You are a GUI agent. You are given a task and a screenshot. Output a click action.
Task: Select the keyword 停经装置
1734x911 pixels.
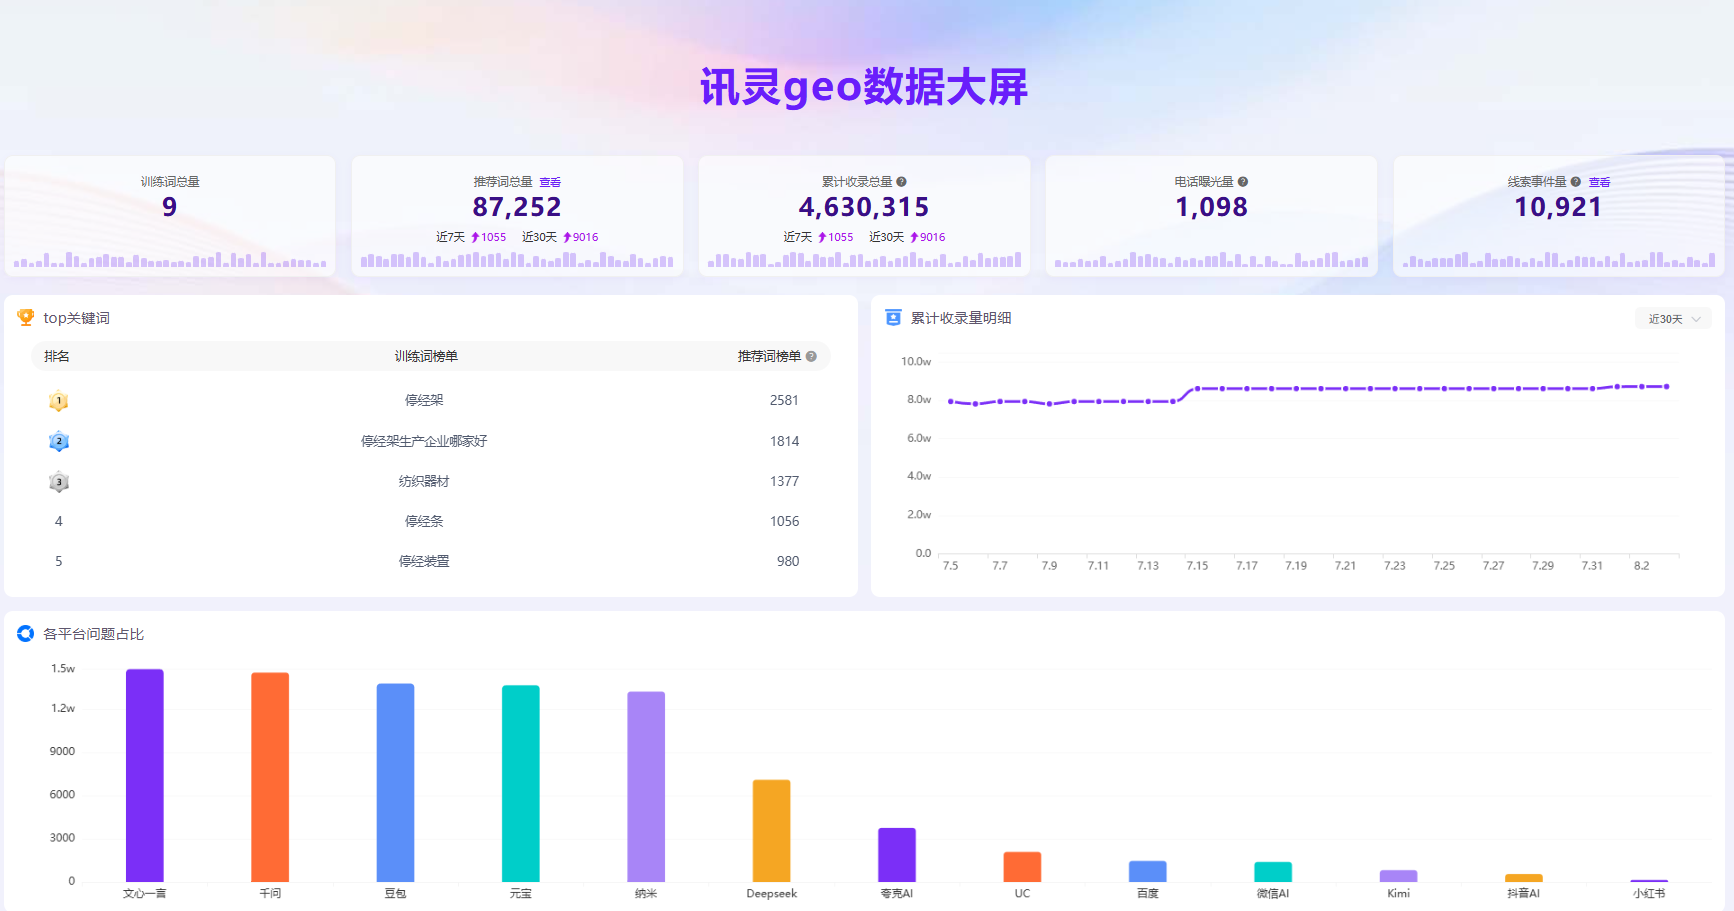click(424, 561)
